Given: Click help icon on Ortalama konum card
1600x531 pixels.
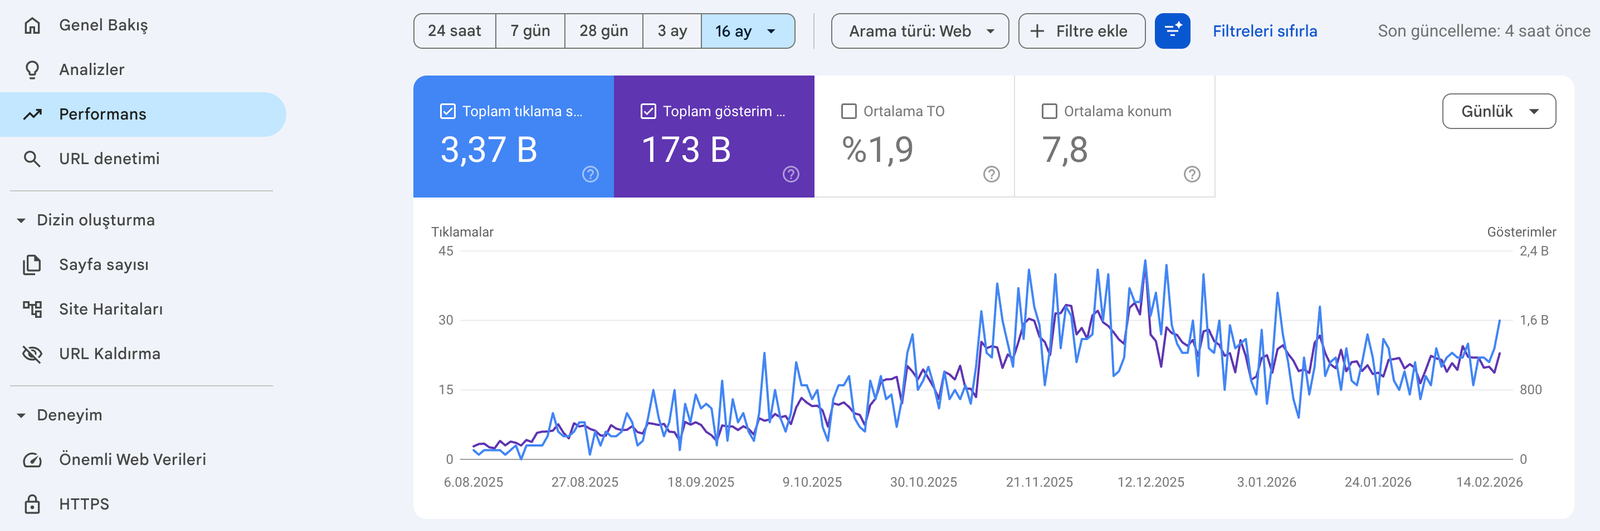Looking at the screenshot, I should point(1192,174).
